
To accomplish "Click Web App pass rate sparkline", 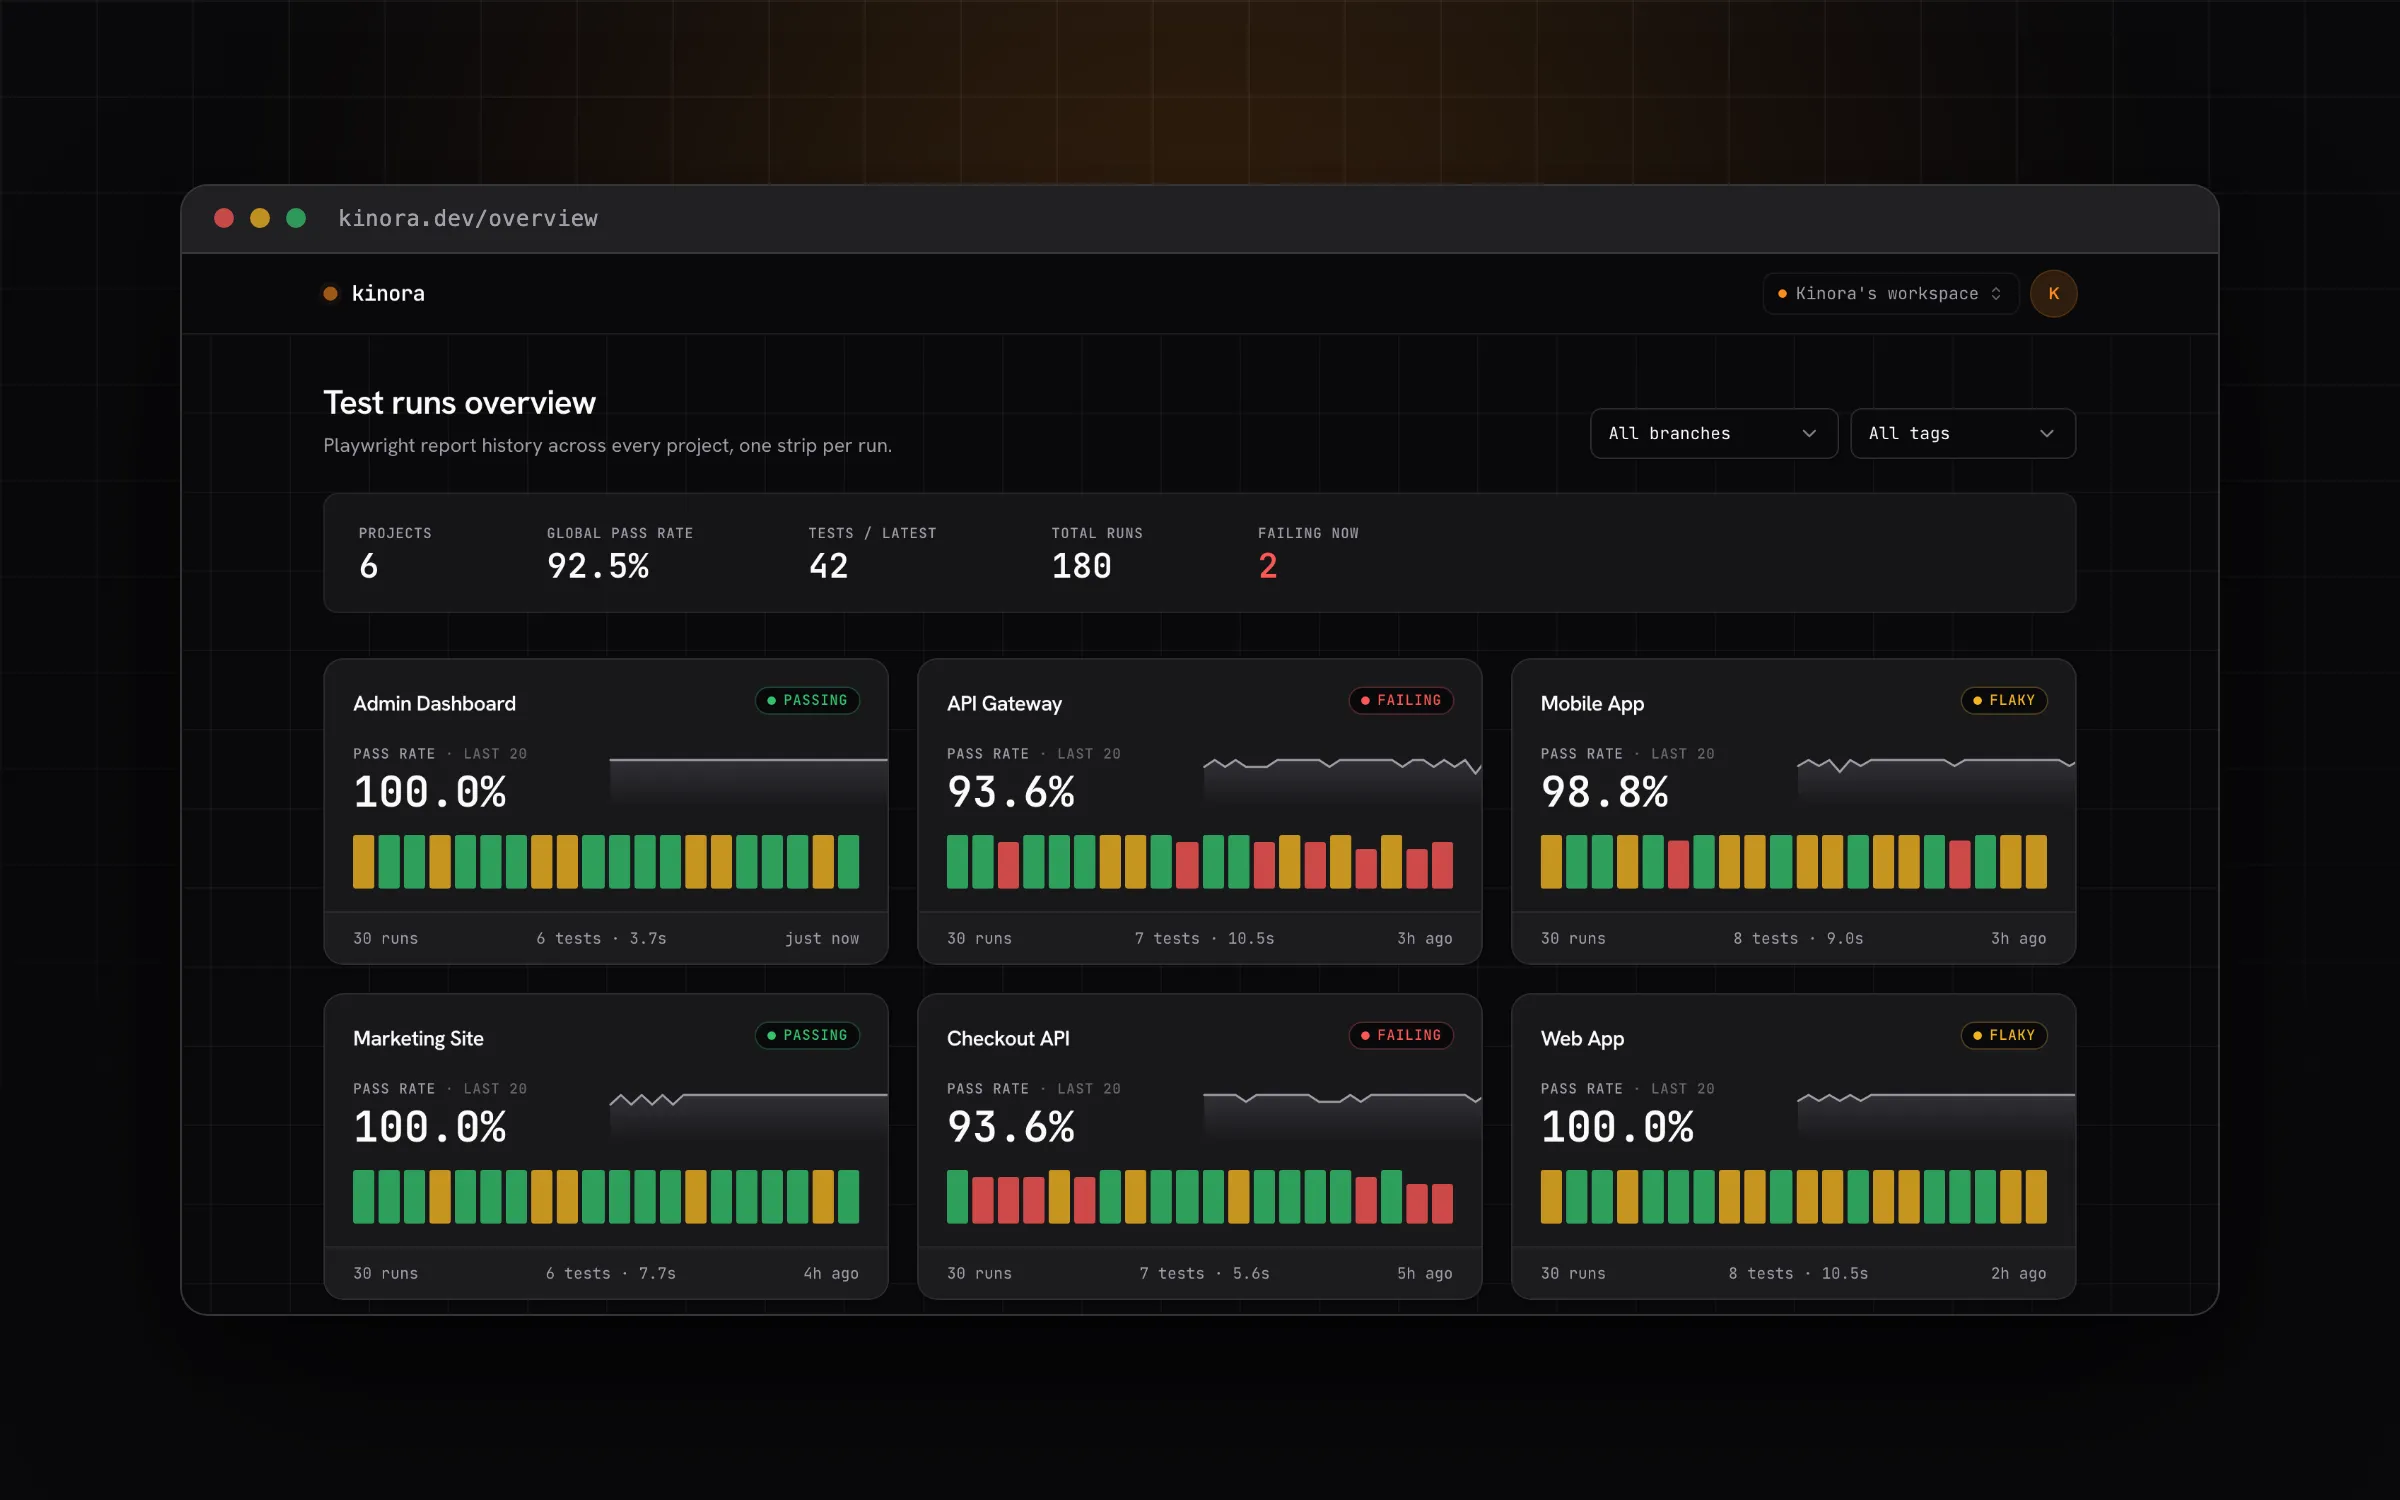I will [x=1936, y=1115].
